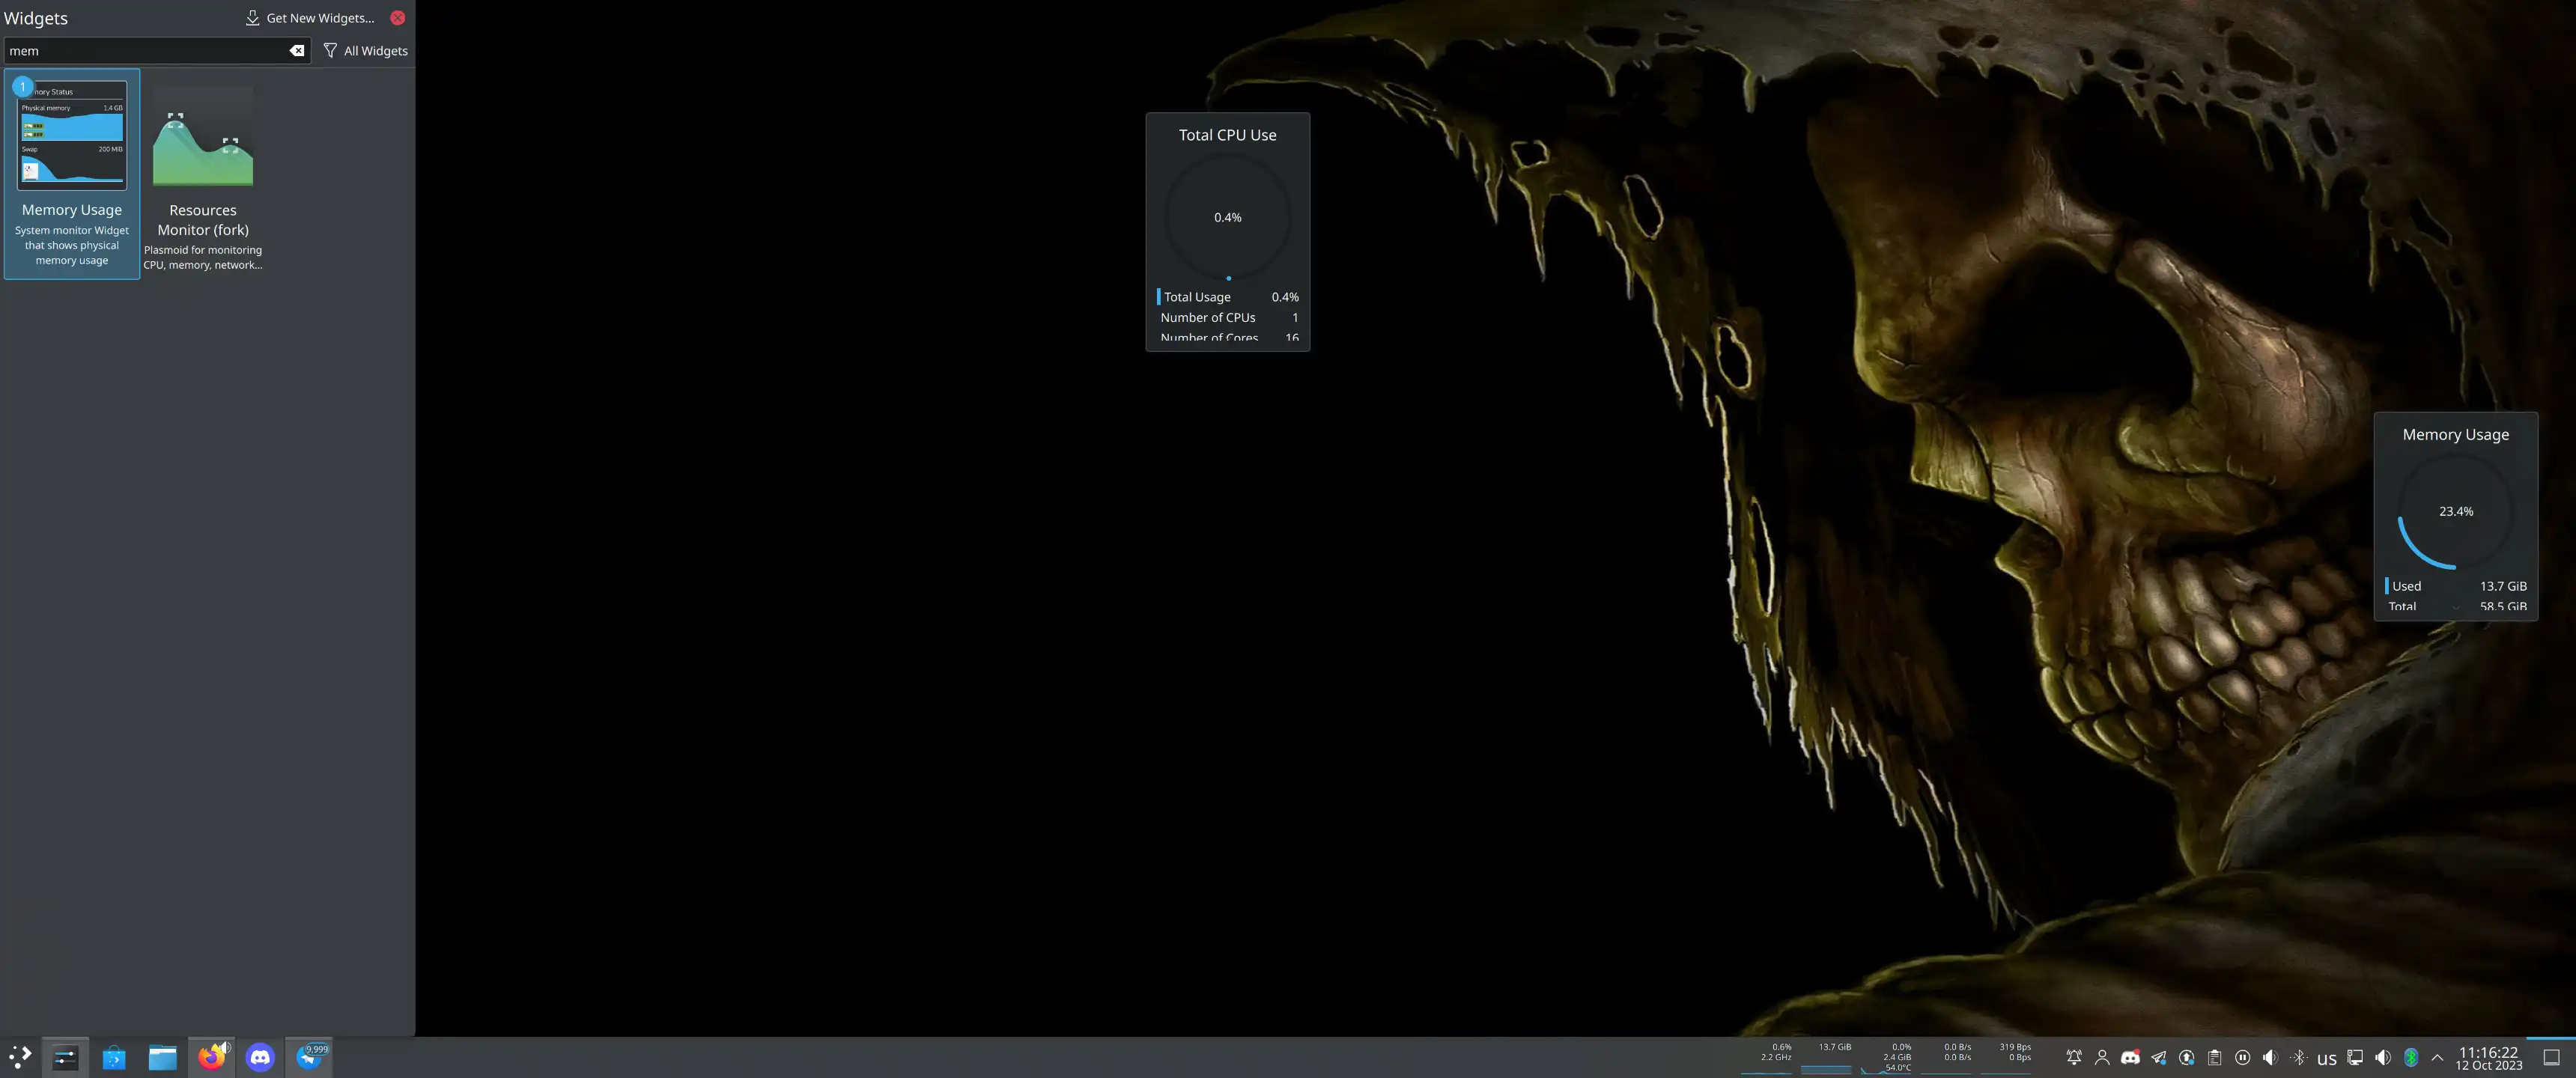2576x1078 pixels.
Task: Select the Memory Usage widget card
Action: click(x=72, y=174)
